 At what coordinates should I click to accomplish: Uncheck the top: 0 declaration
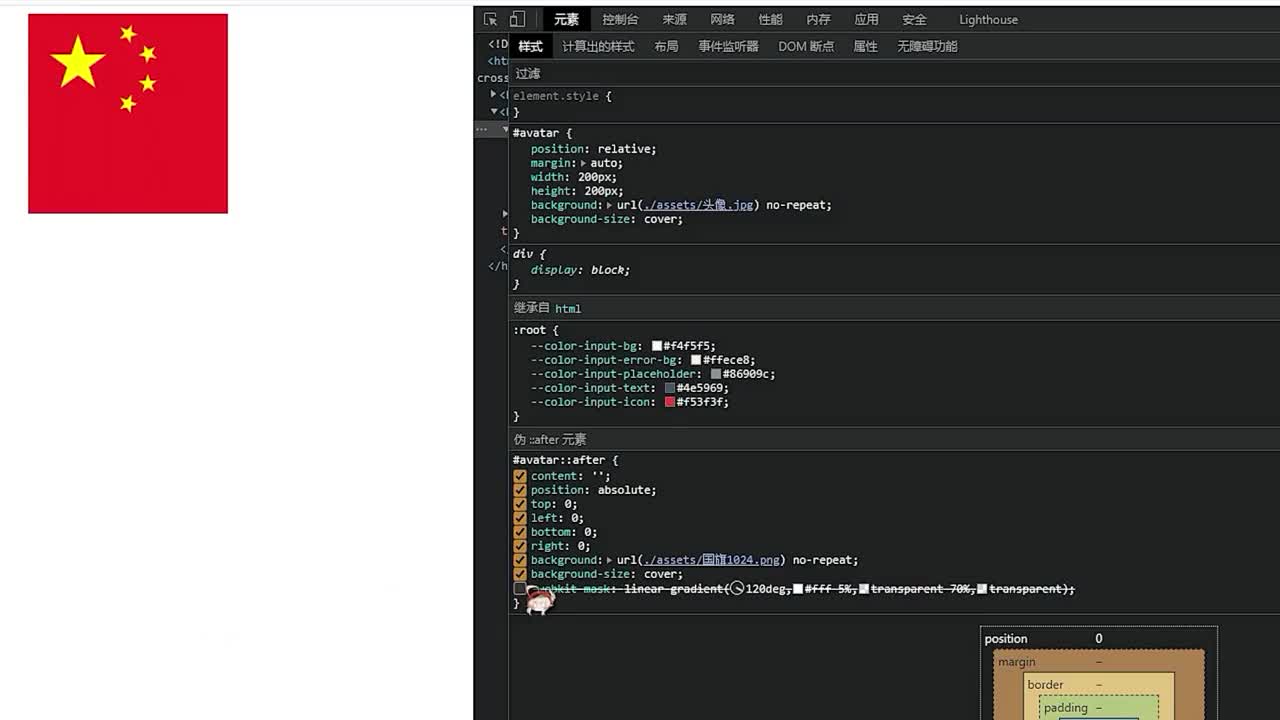click(x=520, y=504)
